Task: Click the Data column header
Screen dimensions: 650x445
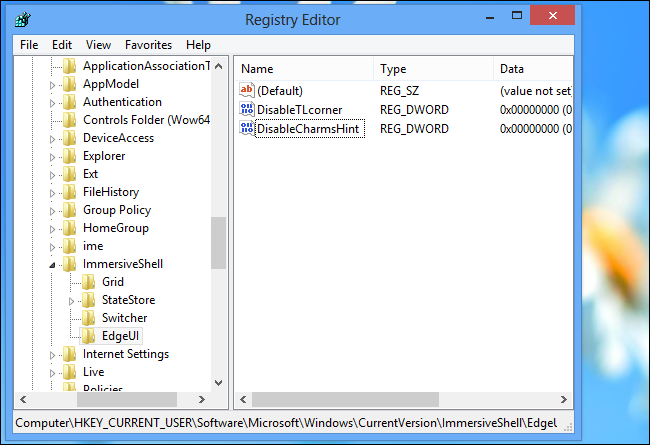Action: [534, 69]
